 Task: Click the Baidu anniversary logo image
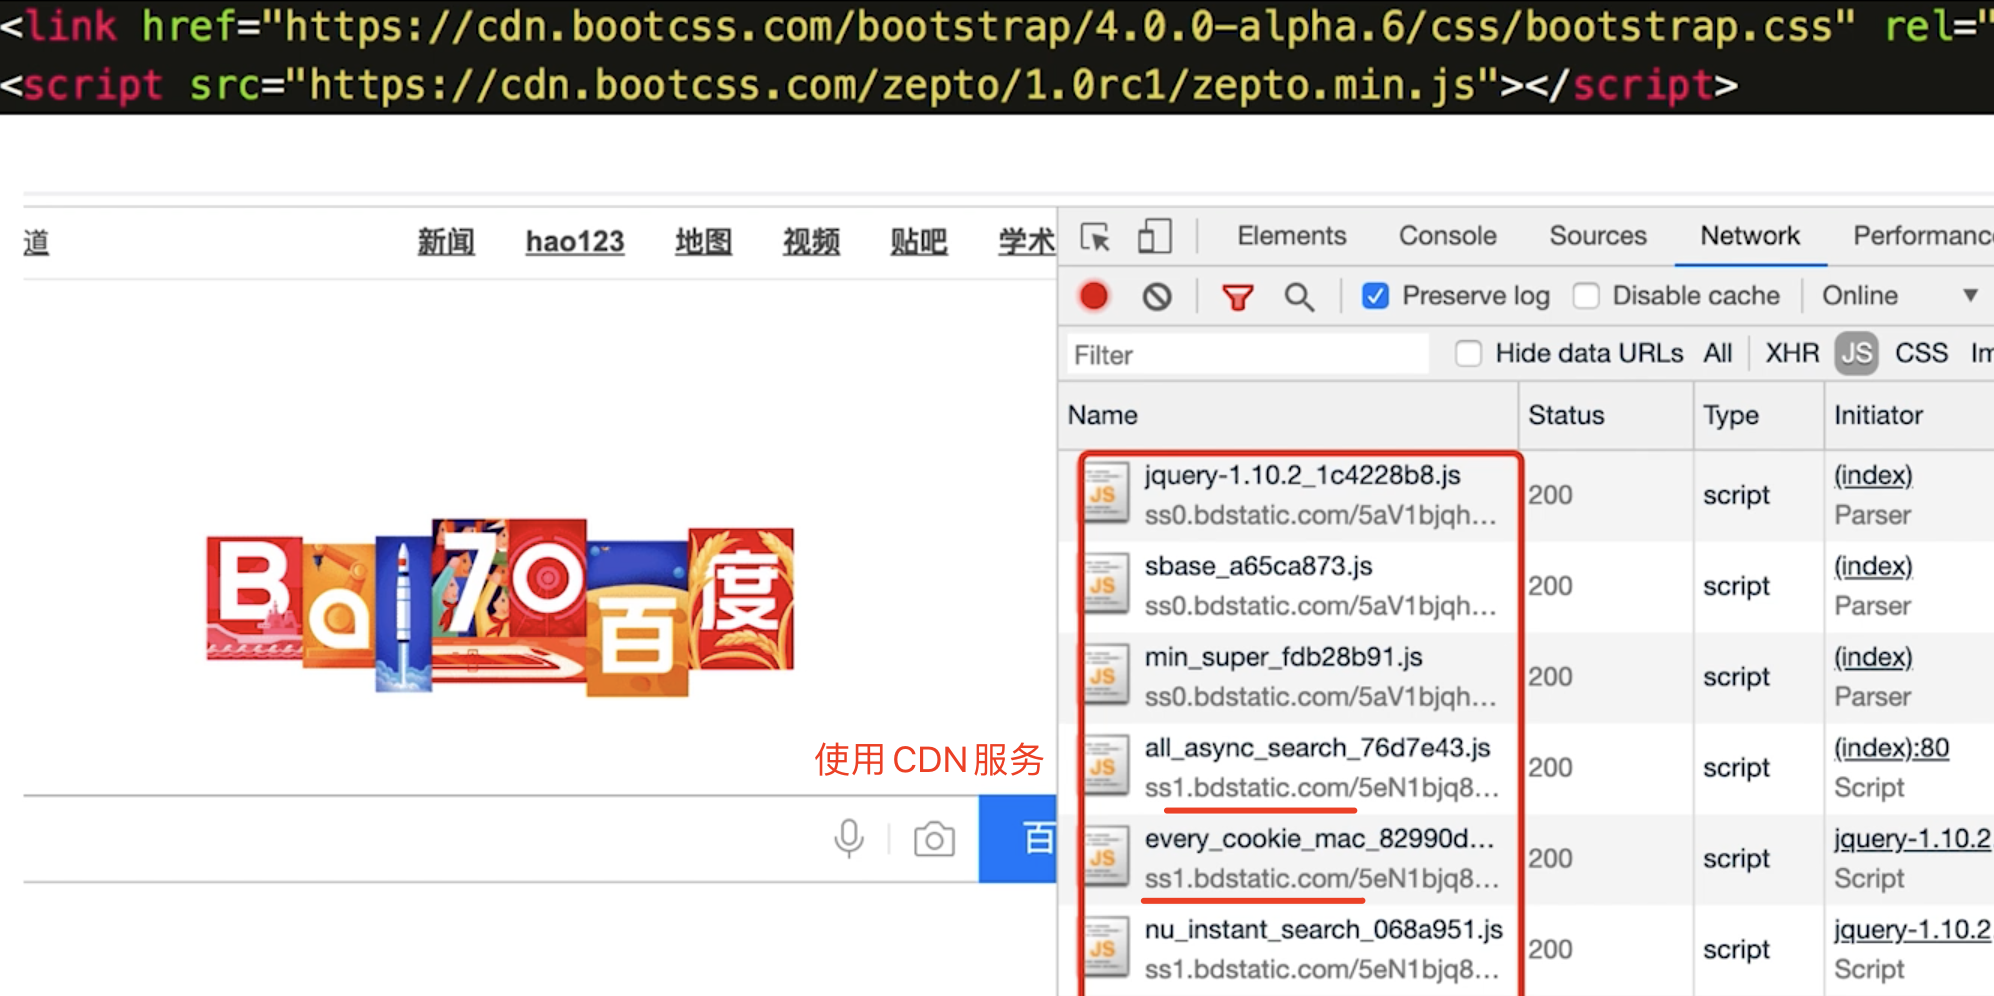(500, 606)
